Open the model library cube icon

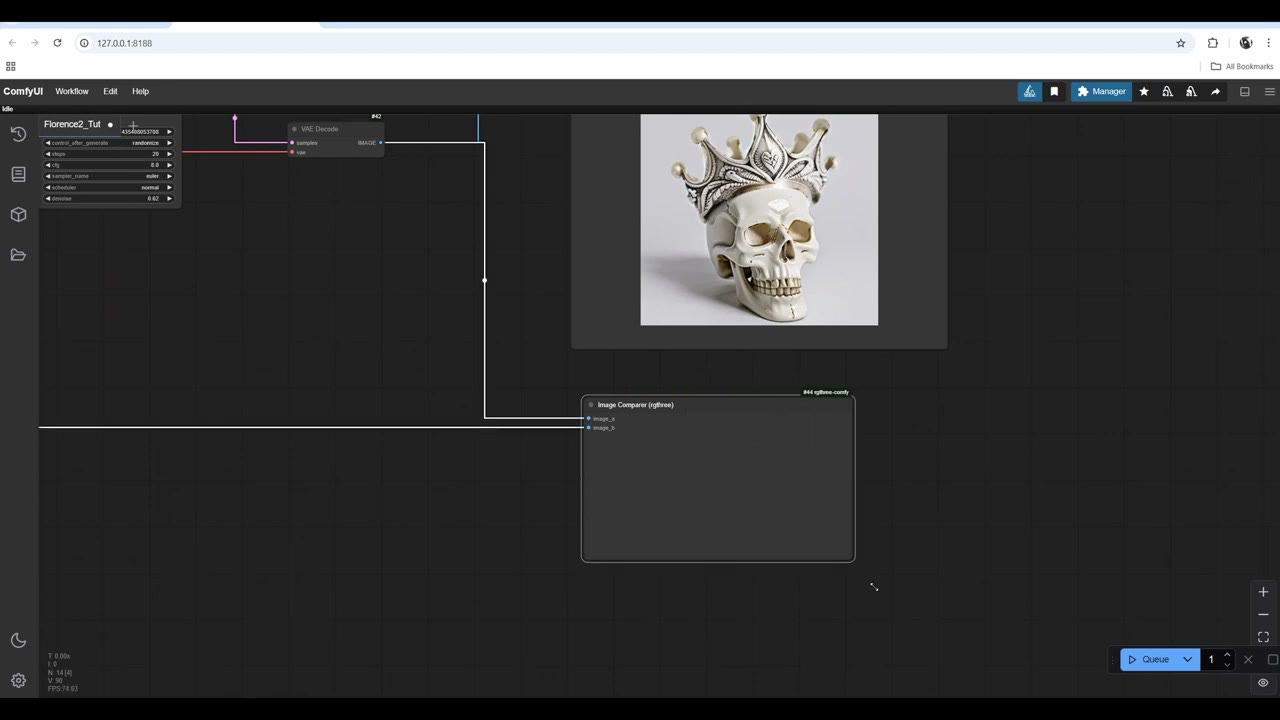18,214
